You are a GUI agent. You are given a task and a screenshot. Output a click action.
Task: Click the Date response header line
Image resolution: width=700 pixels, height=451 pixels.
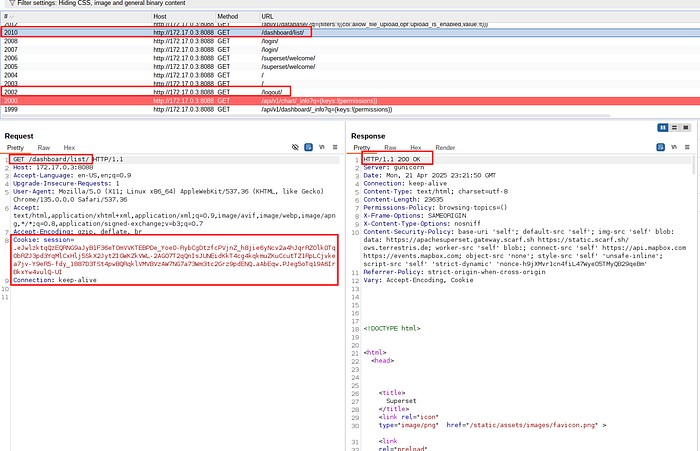[x=429, y=175]
